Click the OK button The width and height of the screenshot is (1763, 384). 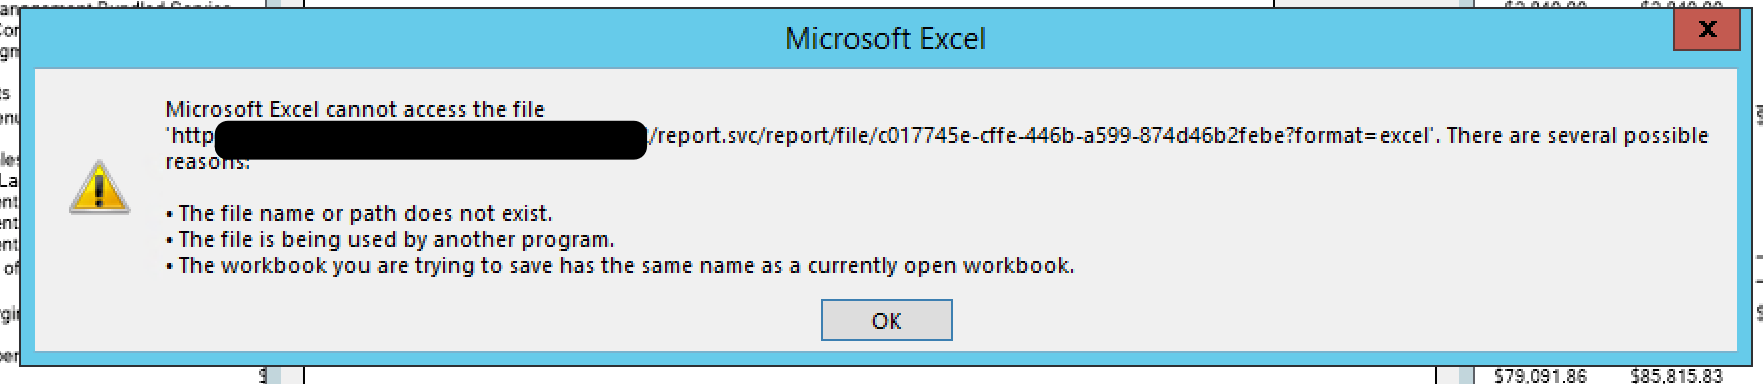pyautogui.click(x=886, y=320)
